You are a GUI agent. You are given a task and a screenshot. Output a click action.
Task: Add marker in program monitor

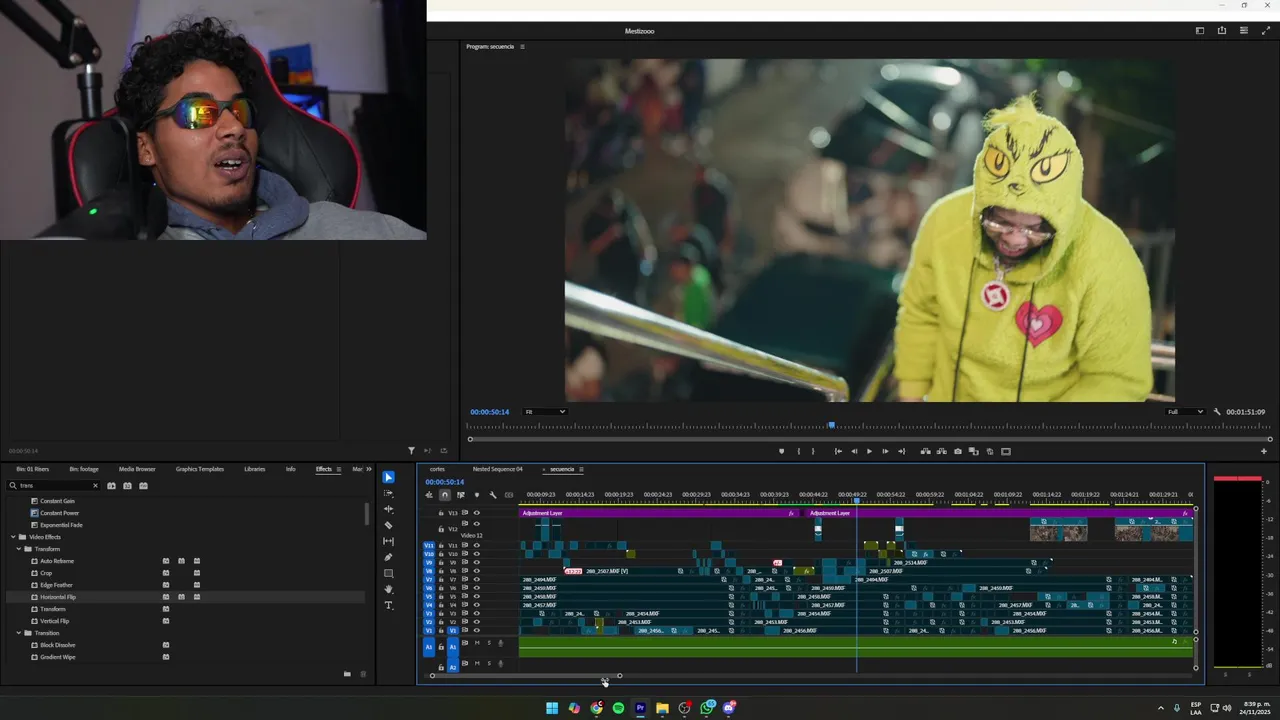tap(781, 451)
